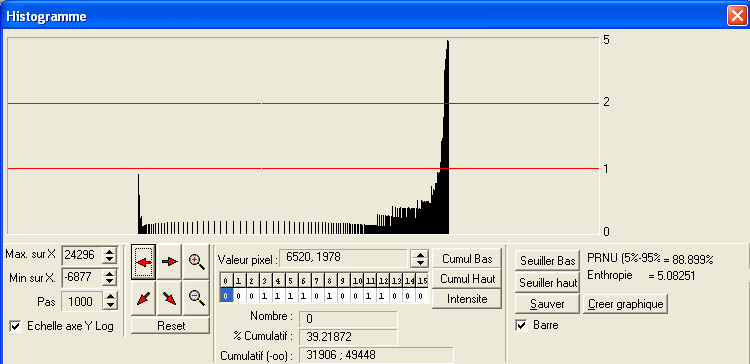Click the Creer graphique button
750x364 pixels.
(626, 304)
